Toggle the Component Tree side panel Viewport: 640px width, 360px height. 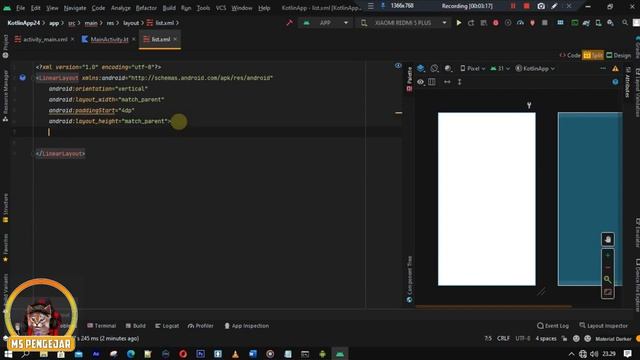409,279
